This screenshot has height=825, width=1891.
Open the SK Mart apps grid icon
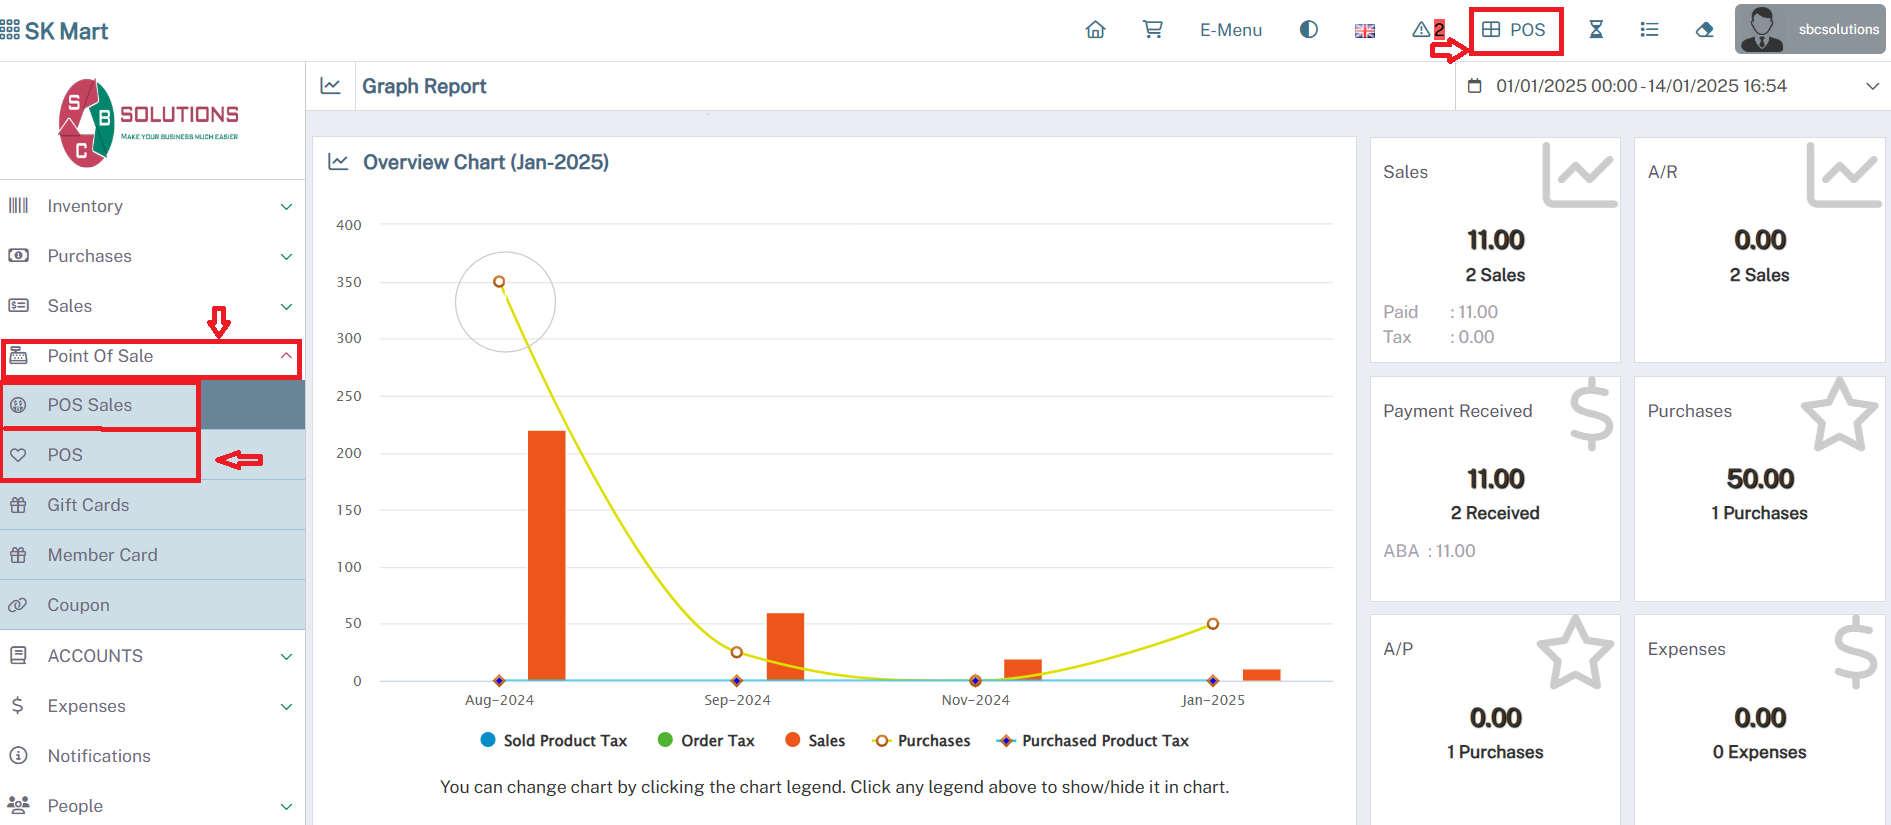[11, 30]
